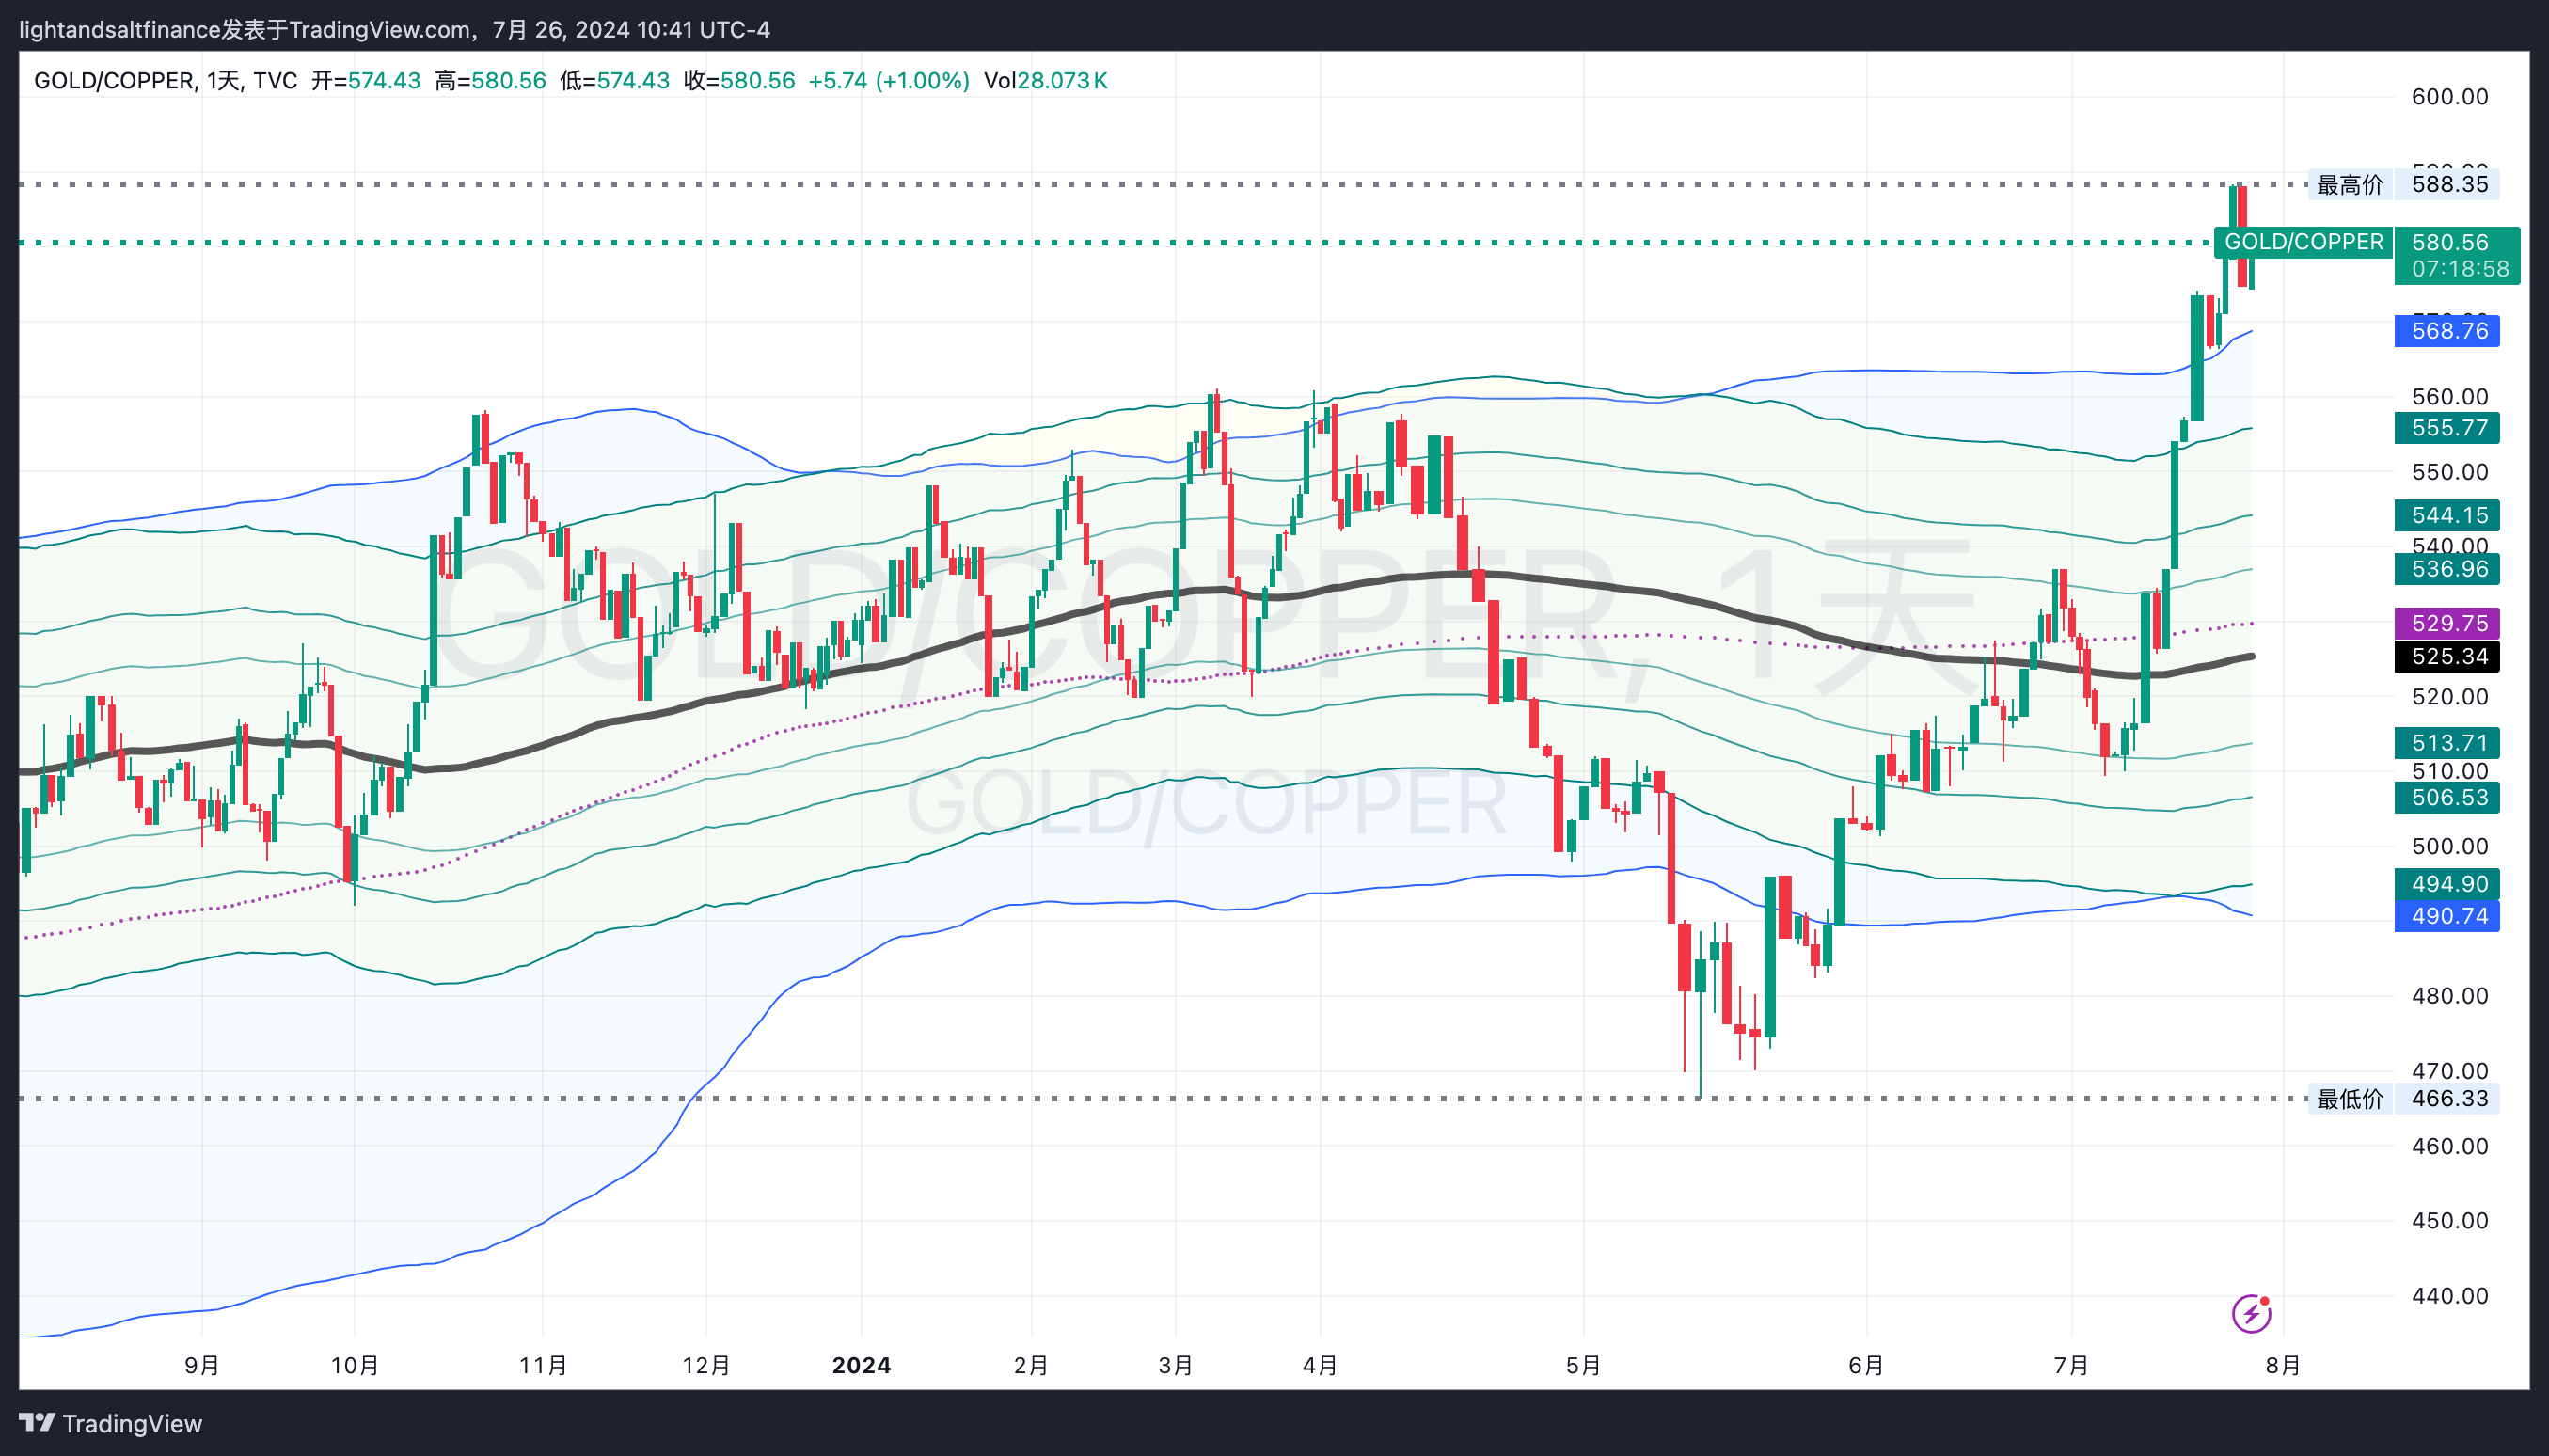Click the green 555.77 band label
This screenshot has width=2549, height=1456.
[2447, 428]
